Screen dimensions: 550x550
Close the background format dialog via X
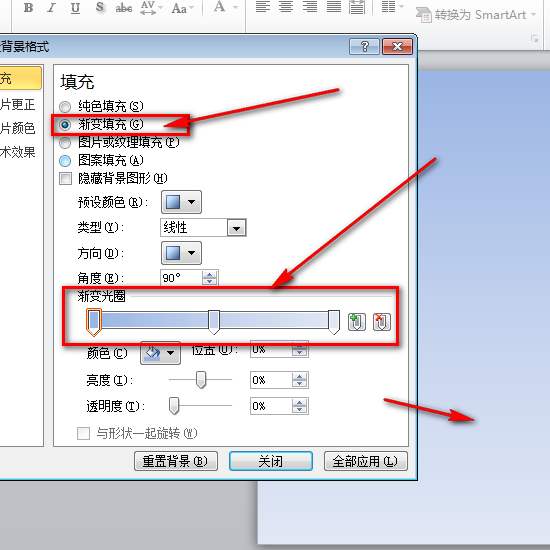397,46
